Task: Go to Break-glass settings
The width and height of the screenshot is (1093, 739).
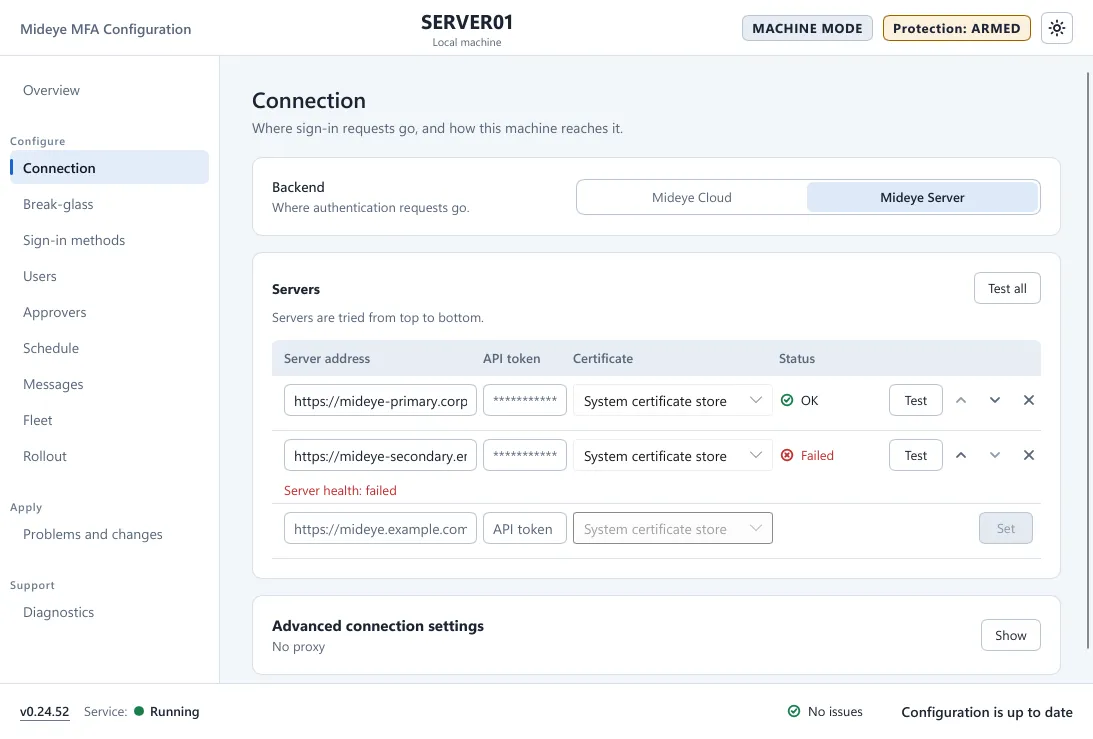Action: pos(109,204)
